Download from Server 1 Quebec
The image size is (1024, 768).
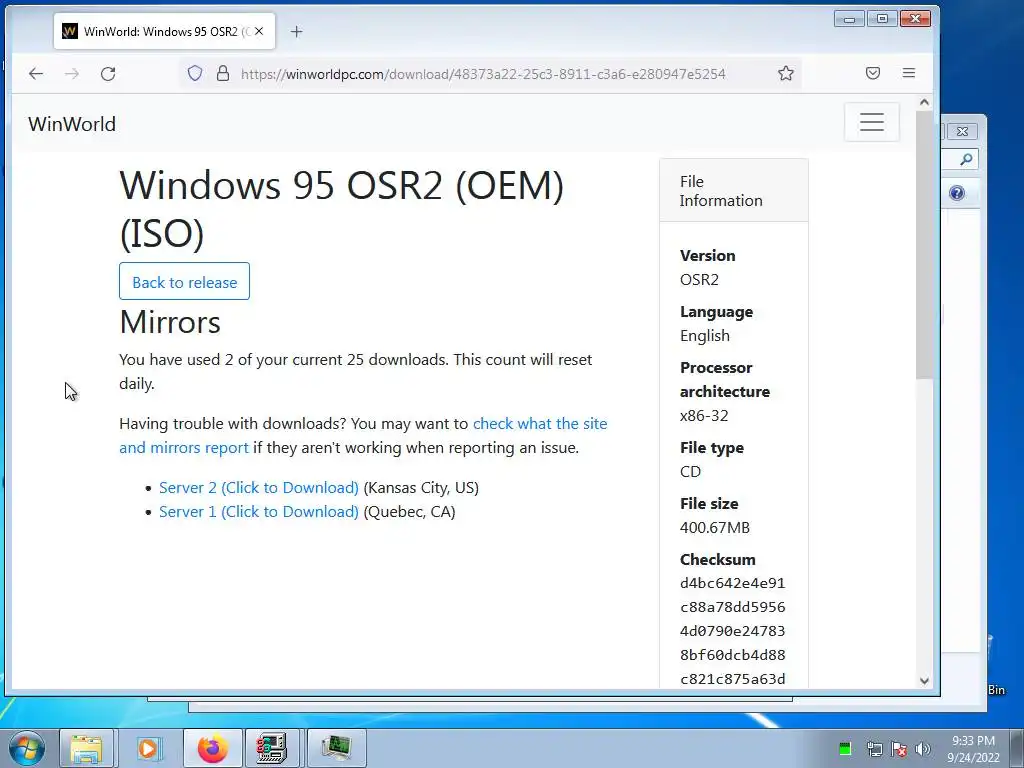259,512
